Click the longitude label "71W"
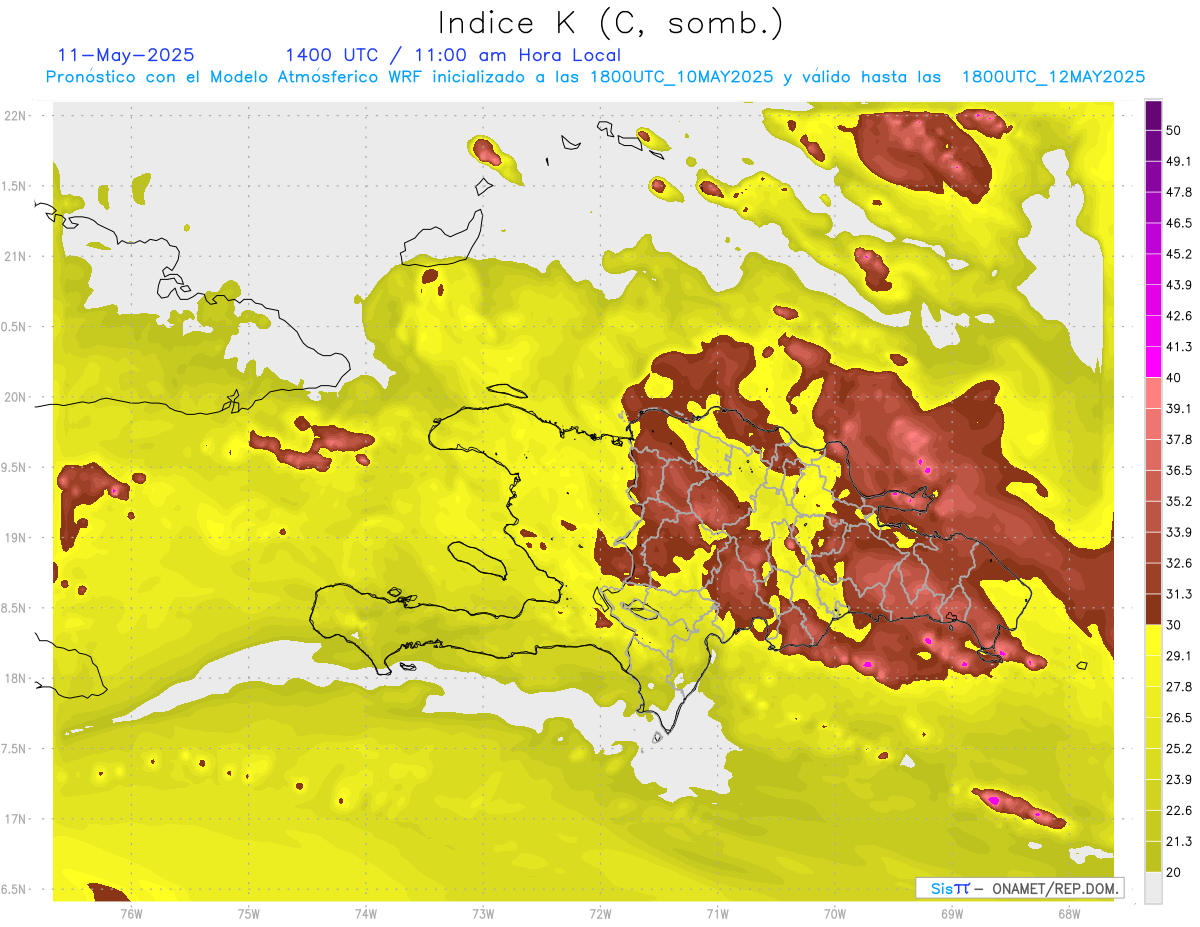The width and height of the screenshot is (1200, 927). 717,913
